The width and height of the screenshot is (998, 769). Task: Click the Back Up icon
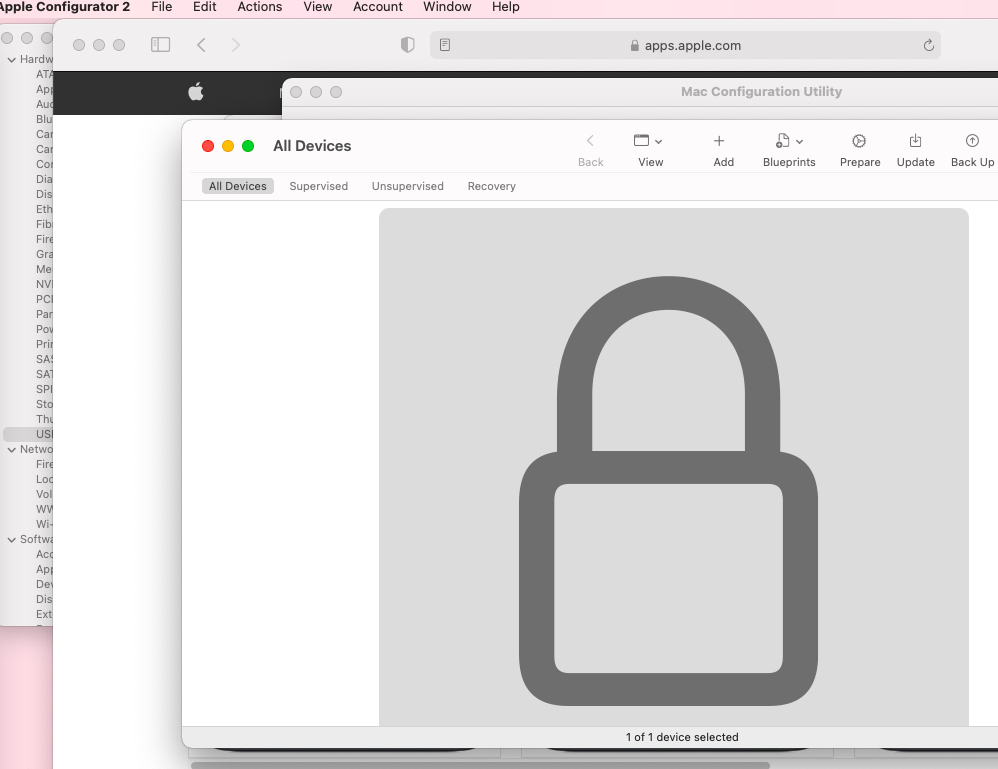click(972, 141)
